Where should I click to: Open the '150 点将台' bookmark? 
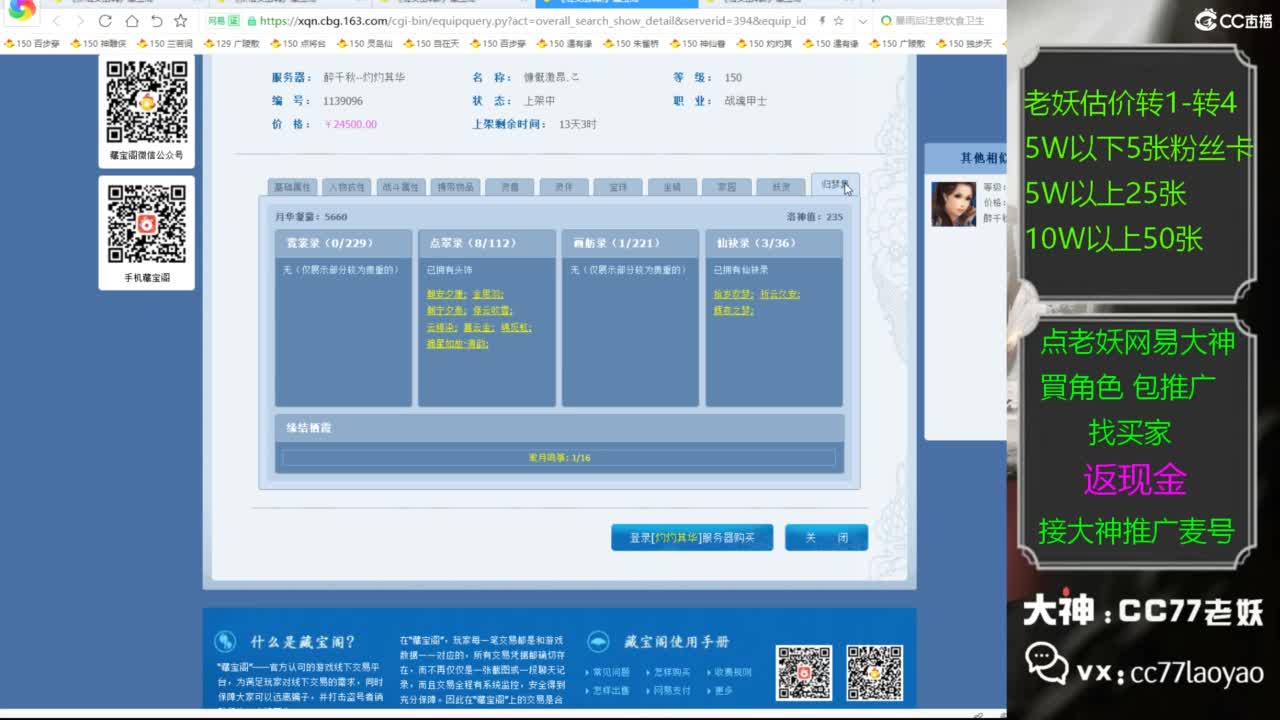(x=298, y=44)
